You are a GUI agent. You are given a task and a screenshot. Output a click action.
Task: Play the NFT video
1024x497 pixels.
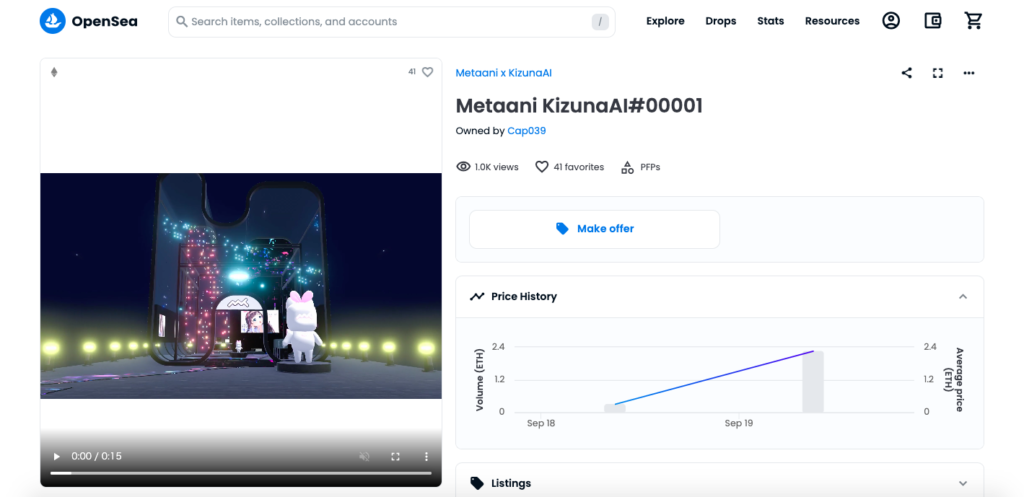click(56, 456)
